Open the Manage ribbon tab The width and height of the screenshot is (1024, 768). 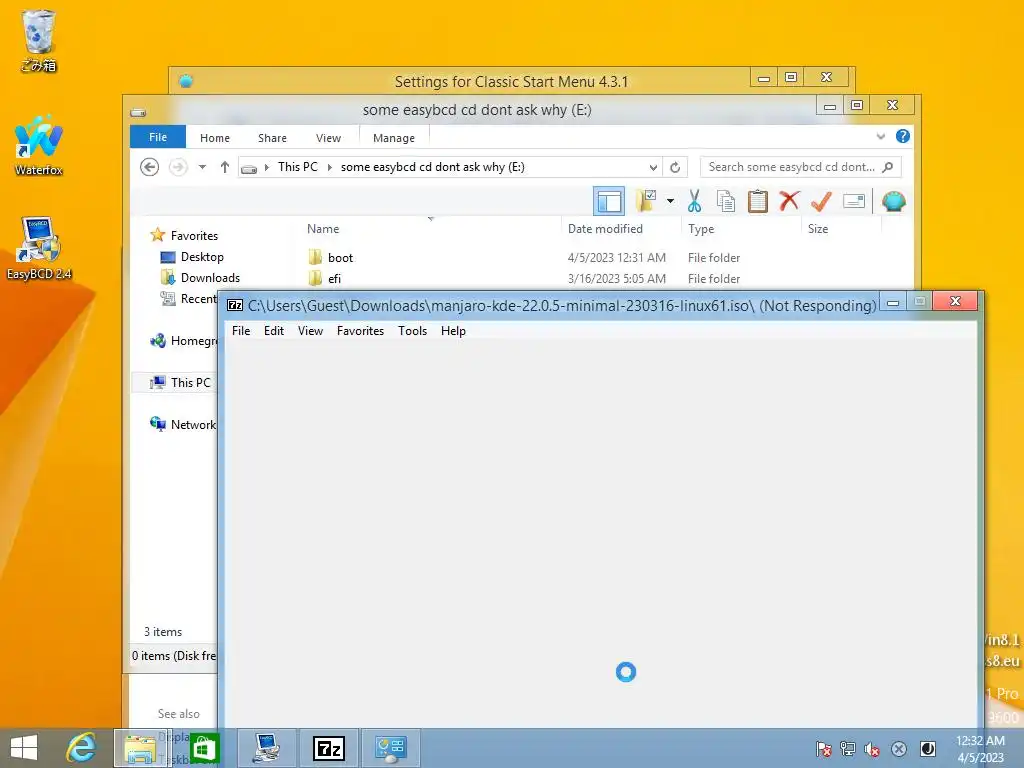[x=394, y=138]
